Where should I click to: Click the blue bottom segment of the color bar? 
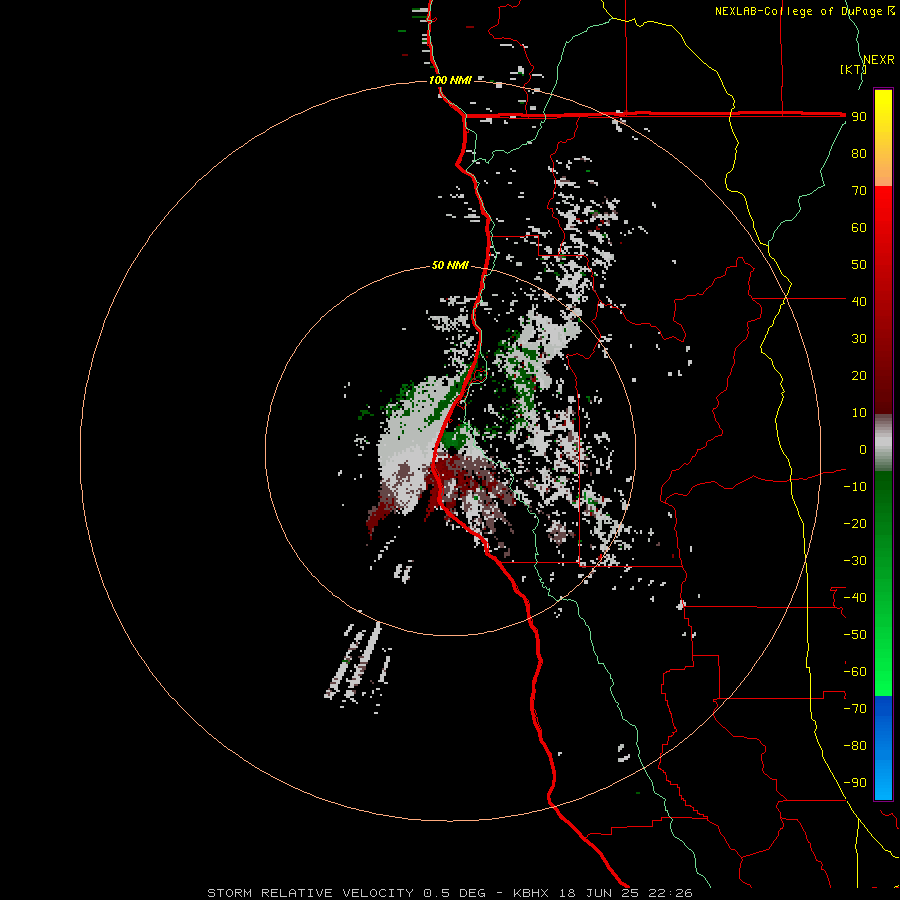[883, 748]
